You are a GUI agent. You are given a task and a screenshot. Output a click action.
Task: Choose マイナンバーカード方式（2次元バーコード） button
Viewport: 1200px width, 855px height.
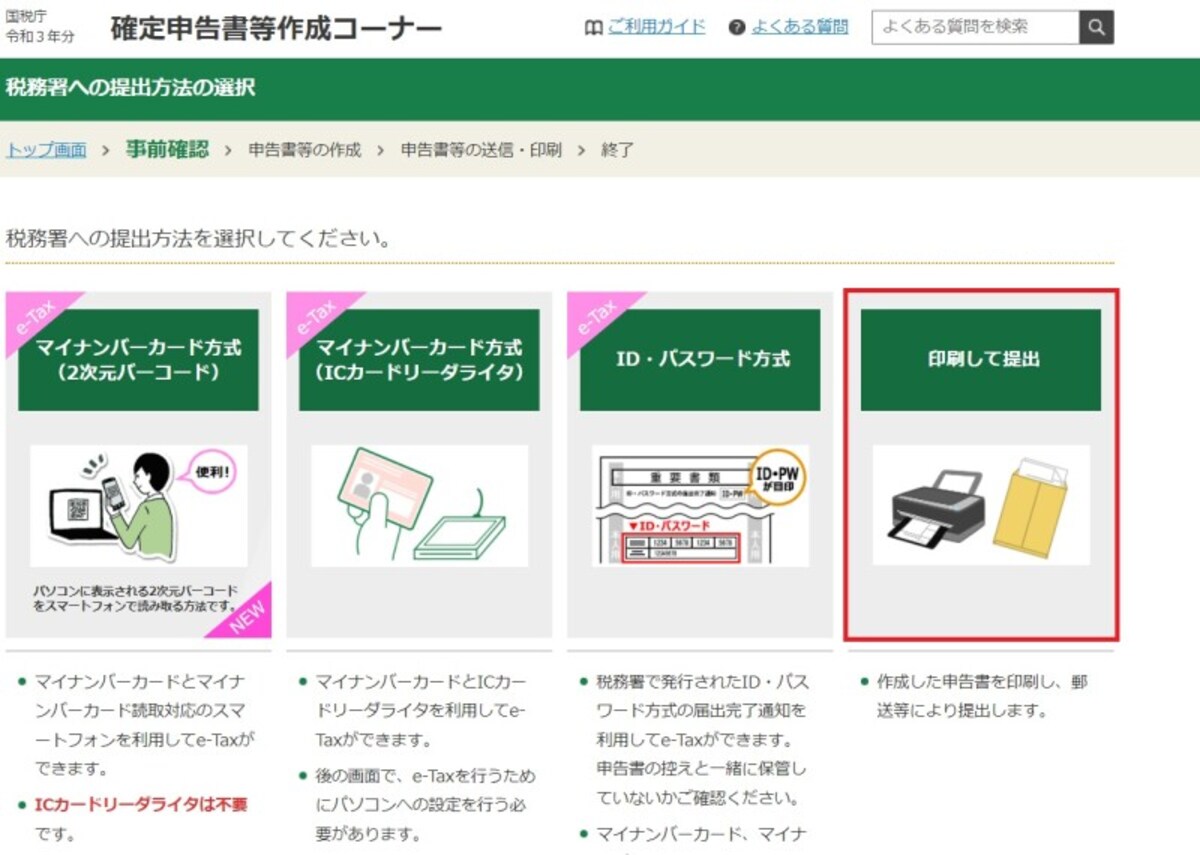[x=138, y=359]
